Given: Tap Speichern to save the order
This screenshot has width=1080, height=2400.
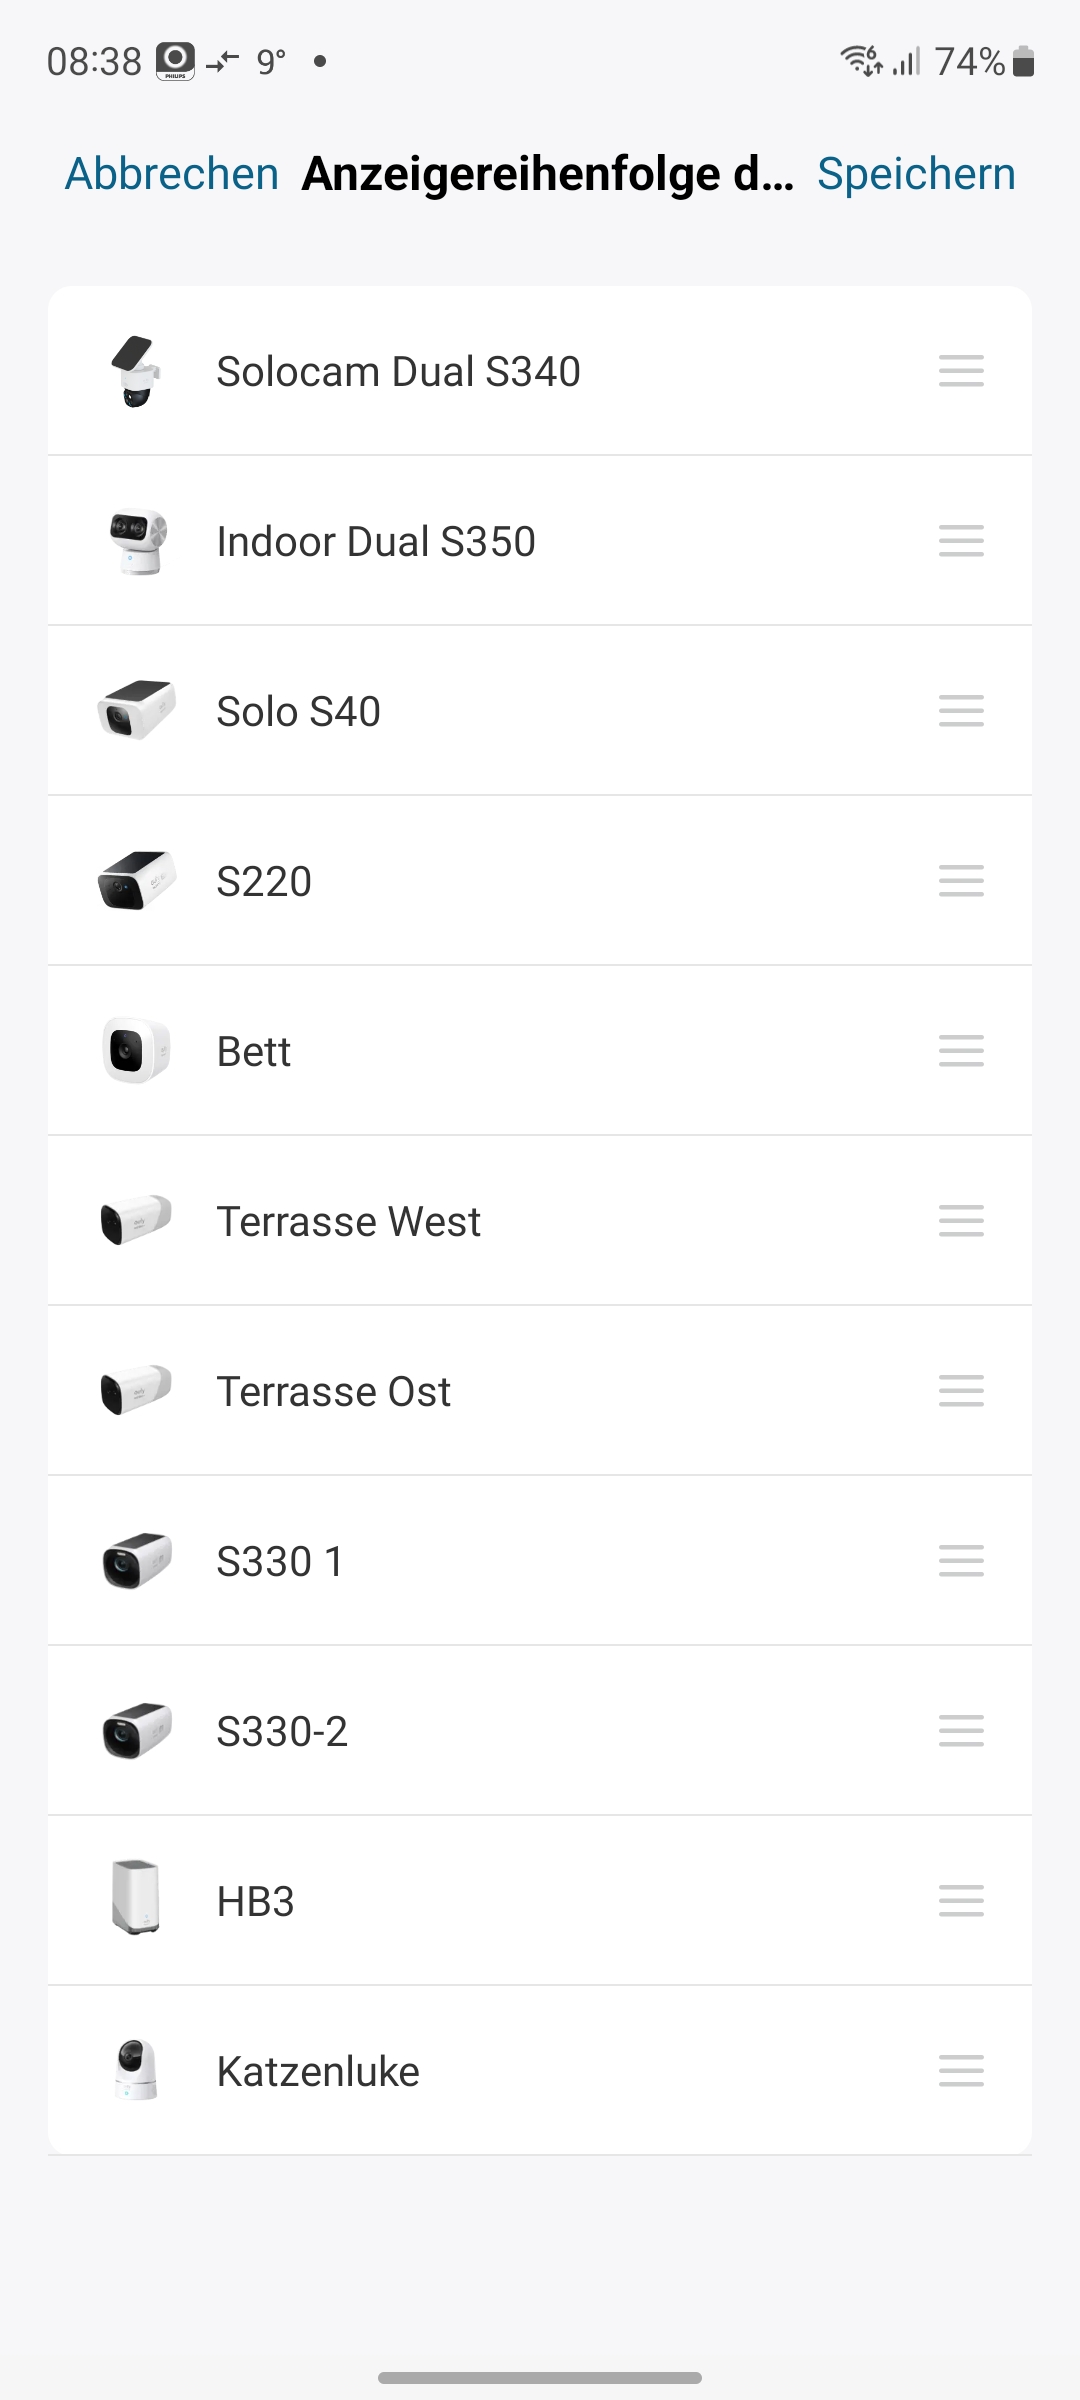Looking at the screenshot, I should [916, 174].
